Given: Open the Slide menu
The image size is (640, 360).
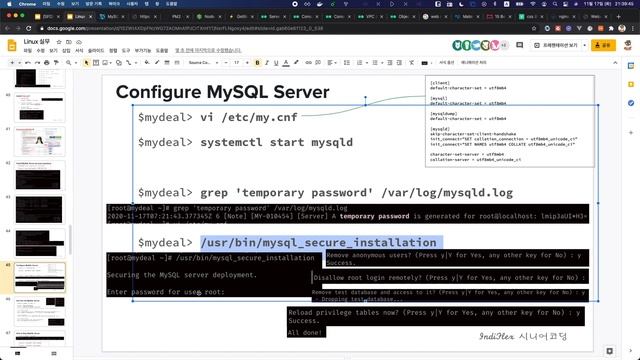Looking at the screenshot, I should click(96, 51).
